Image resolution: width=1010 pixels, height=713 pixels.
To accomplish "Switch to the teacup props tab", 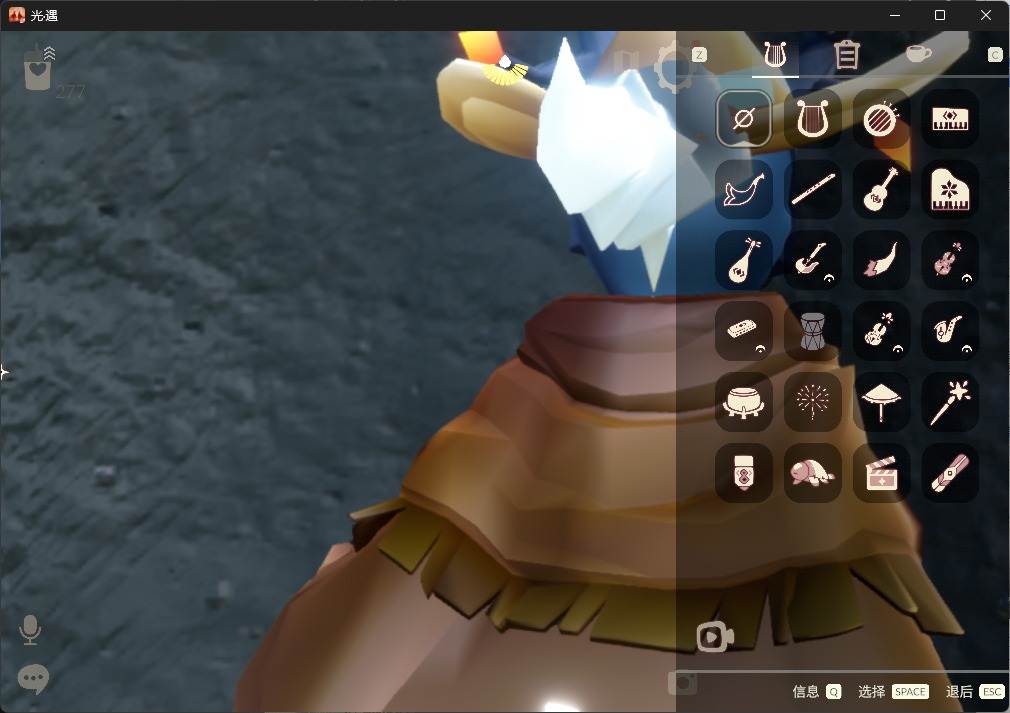I will pos(919,53).
